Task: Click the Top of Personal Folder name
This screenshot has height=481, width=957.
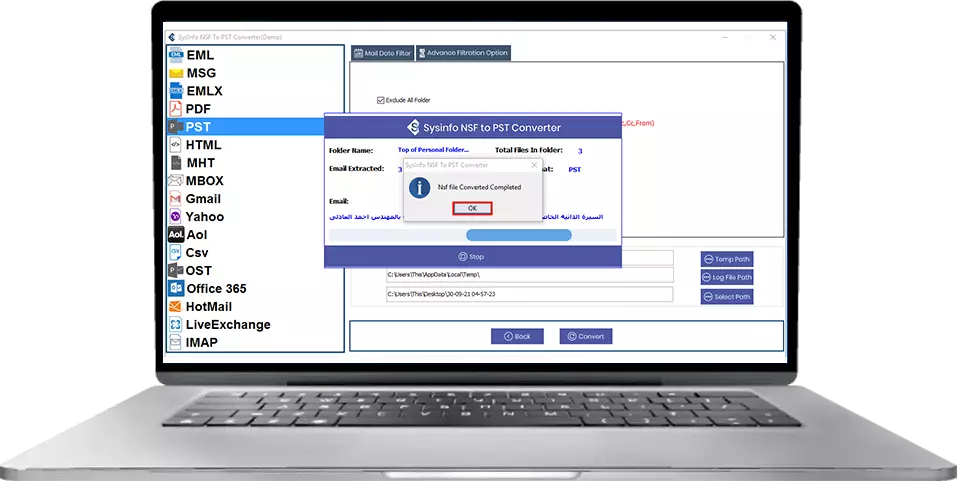Action: 433,150
